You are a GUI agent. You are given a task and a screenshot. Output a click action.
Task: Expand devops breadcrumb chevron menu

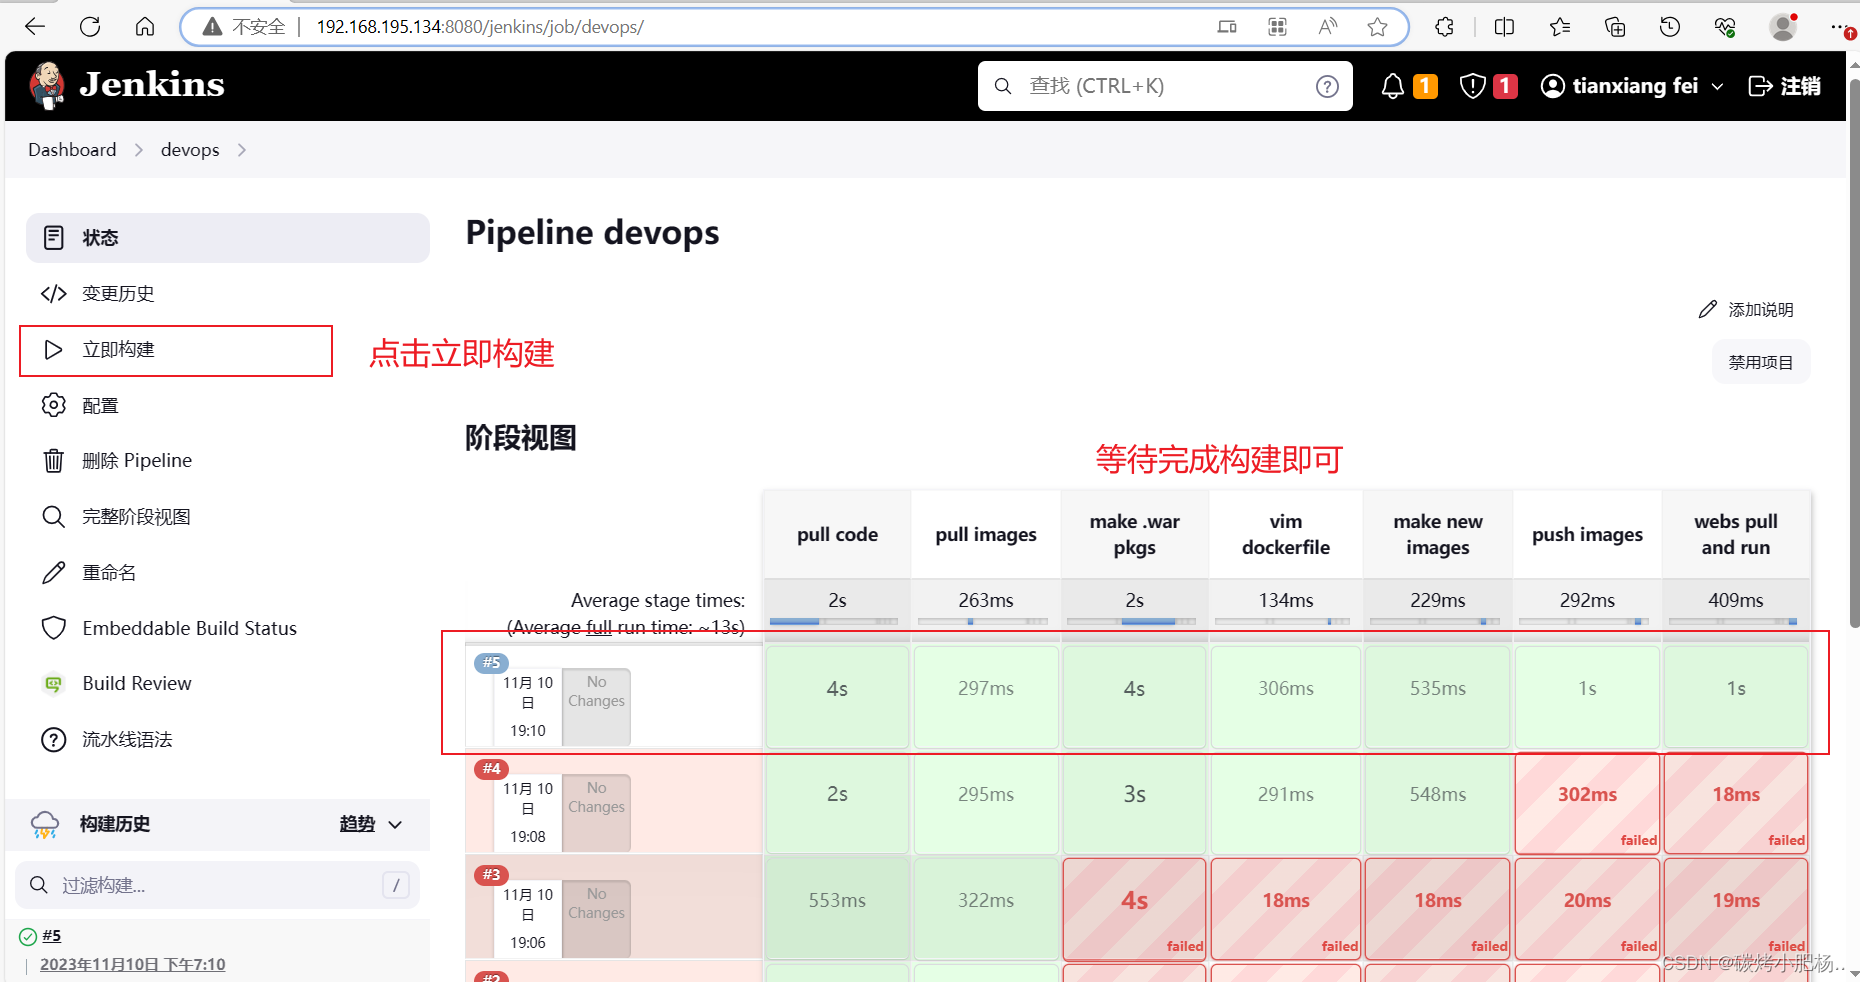coord(242,150)
